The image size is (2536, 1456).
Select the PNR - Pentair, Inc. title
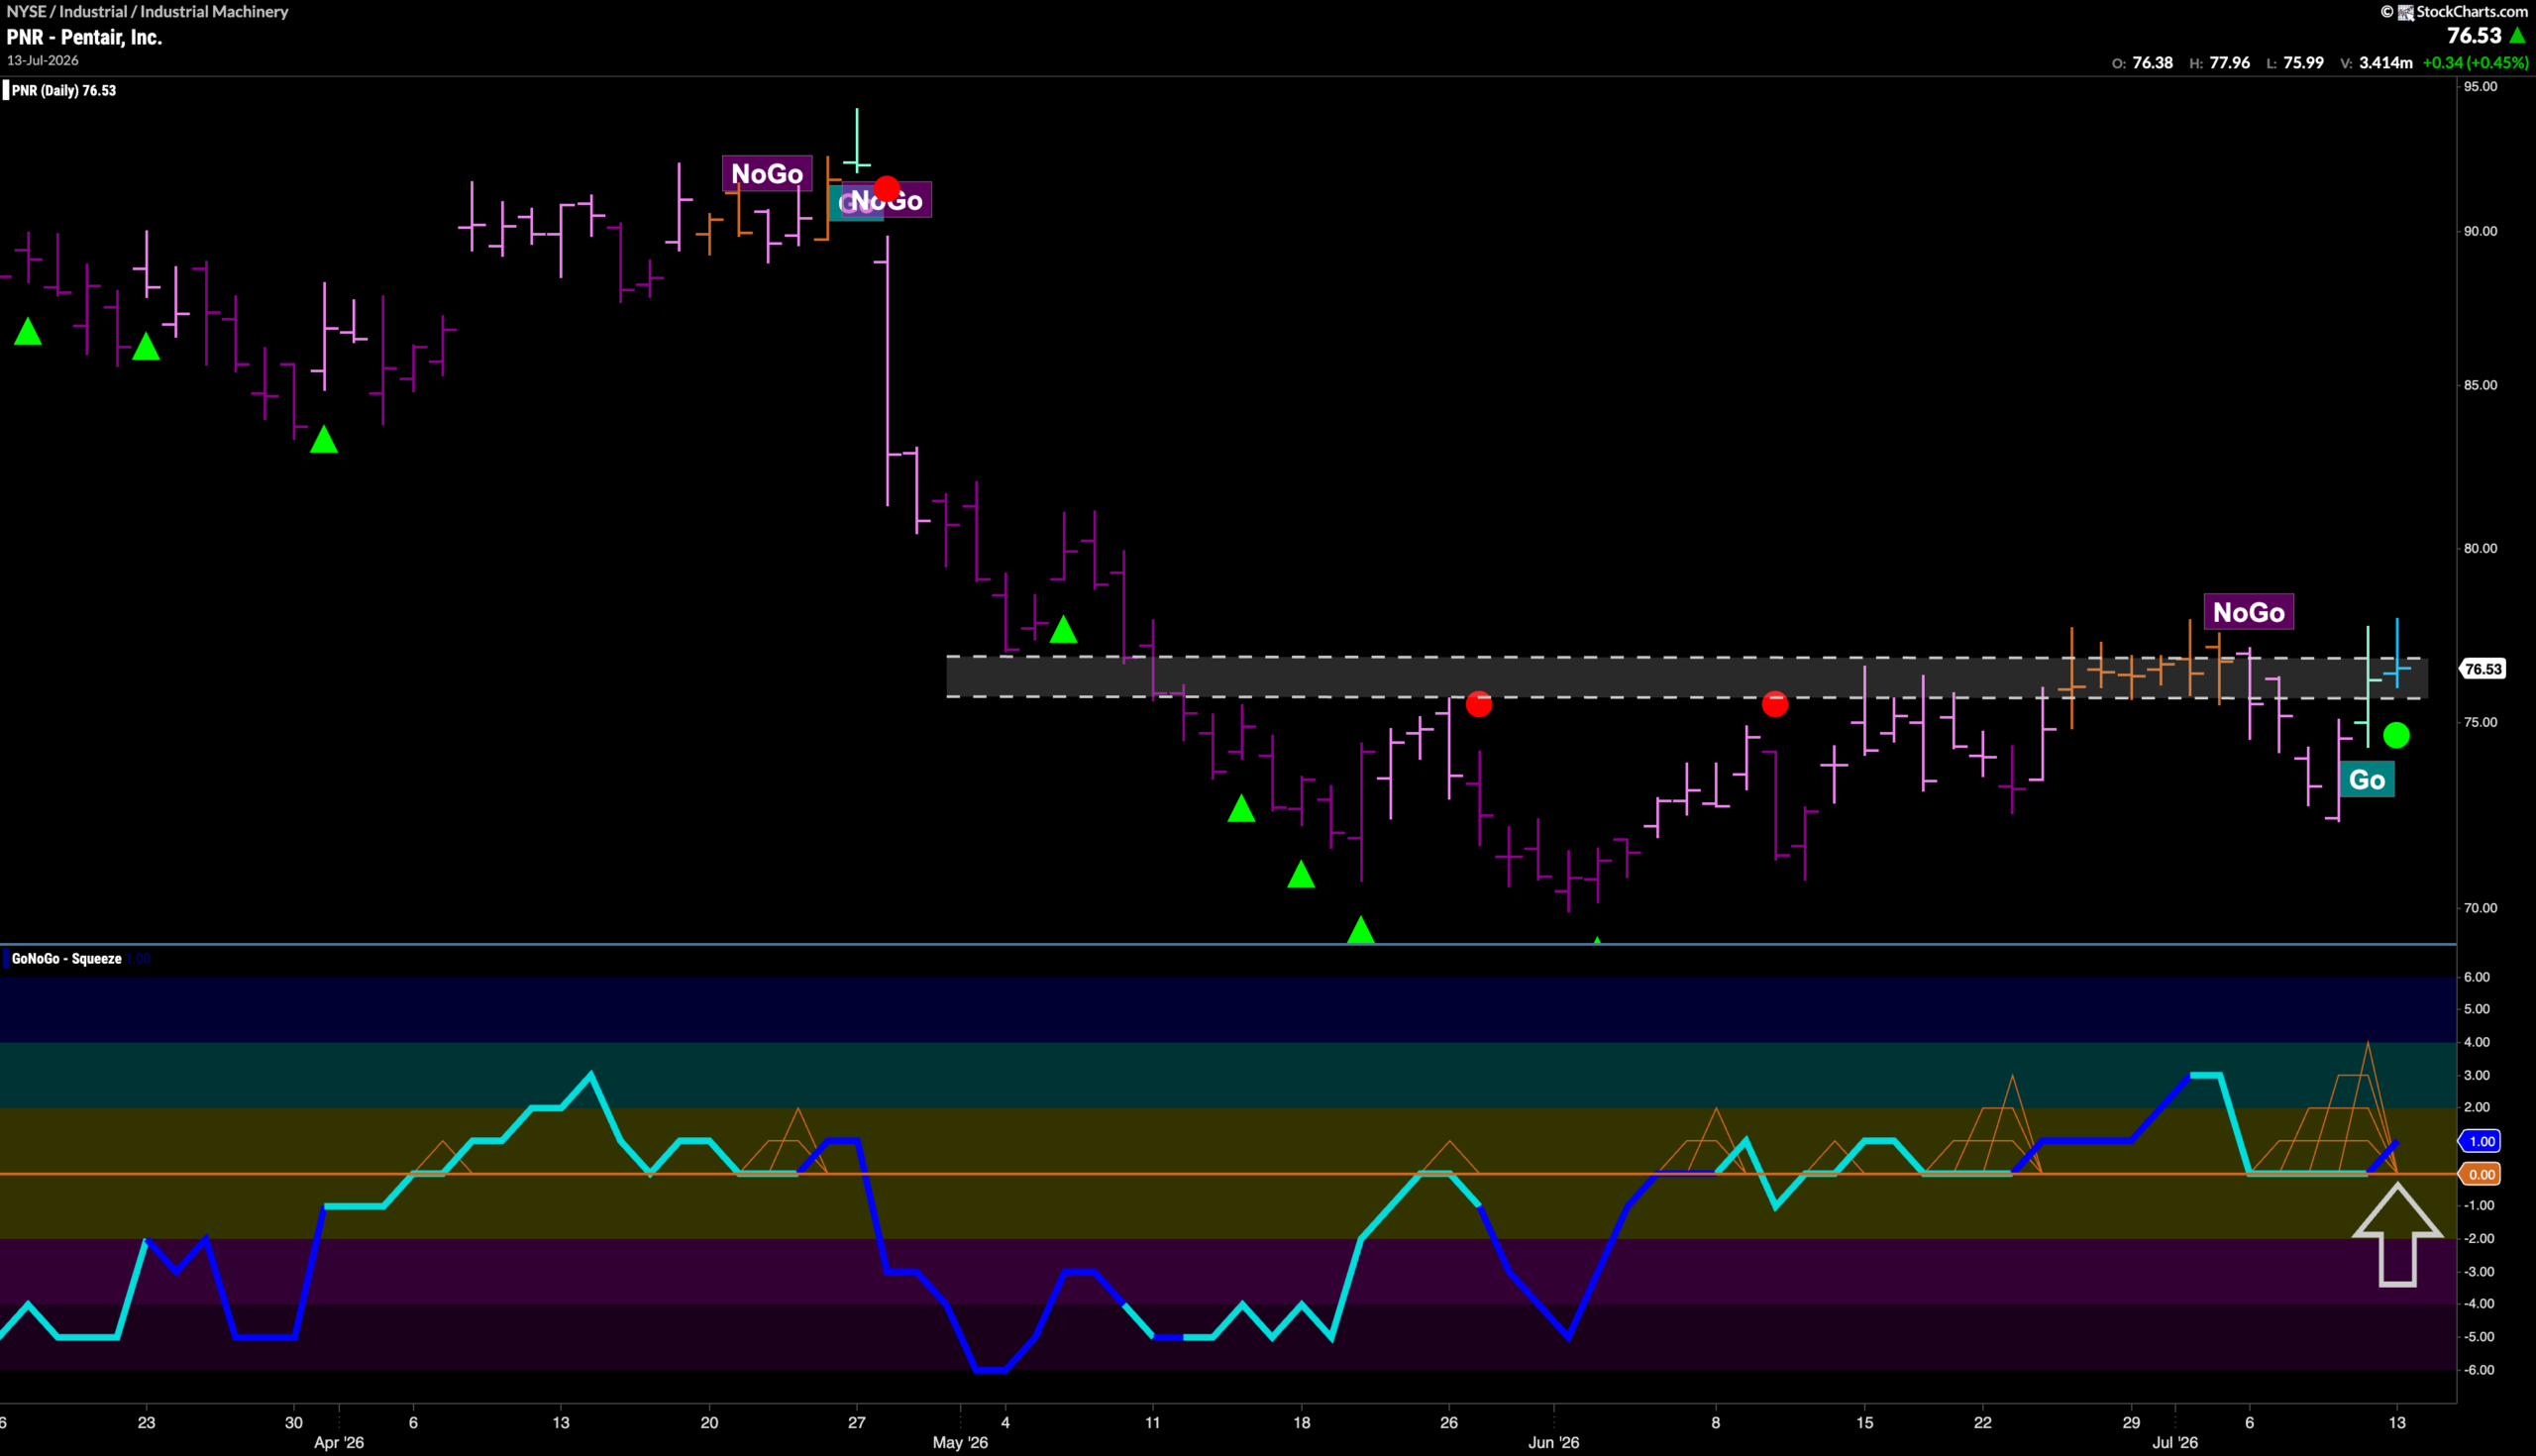coord(84,37)
